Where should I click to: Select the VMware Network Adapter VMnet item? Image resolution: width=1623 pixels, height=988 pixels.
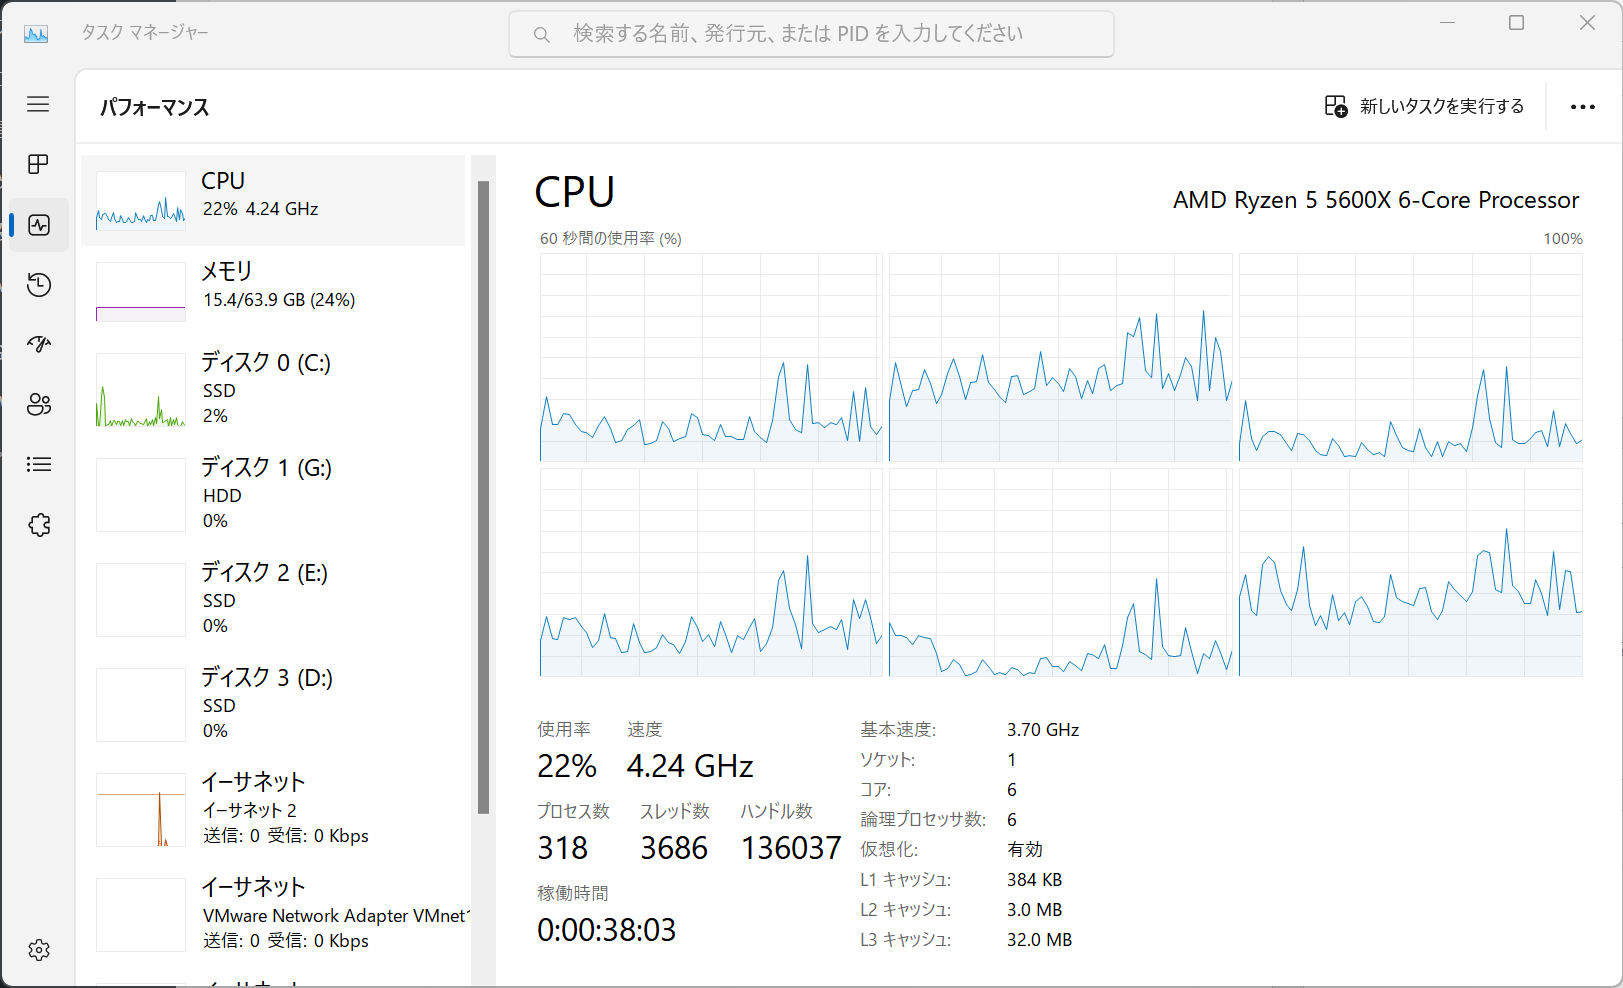point(273,914)
